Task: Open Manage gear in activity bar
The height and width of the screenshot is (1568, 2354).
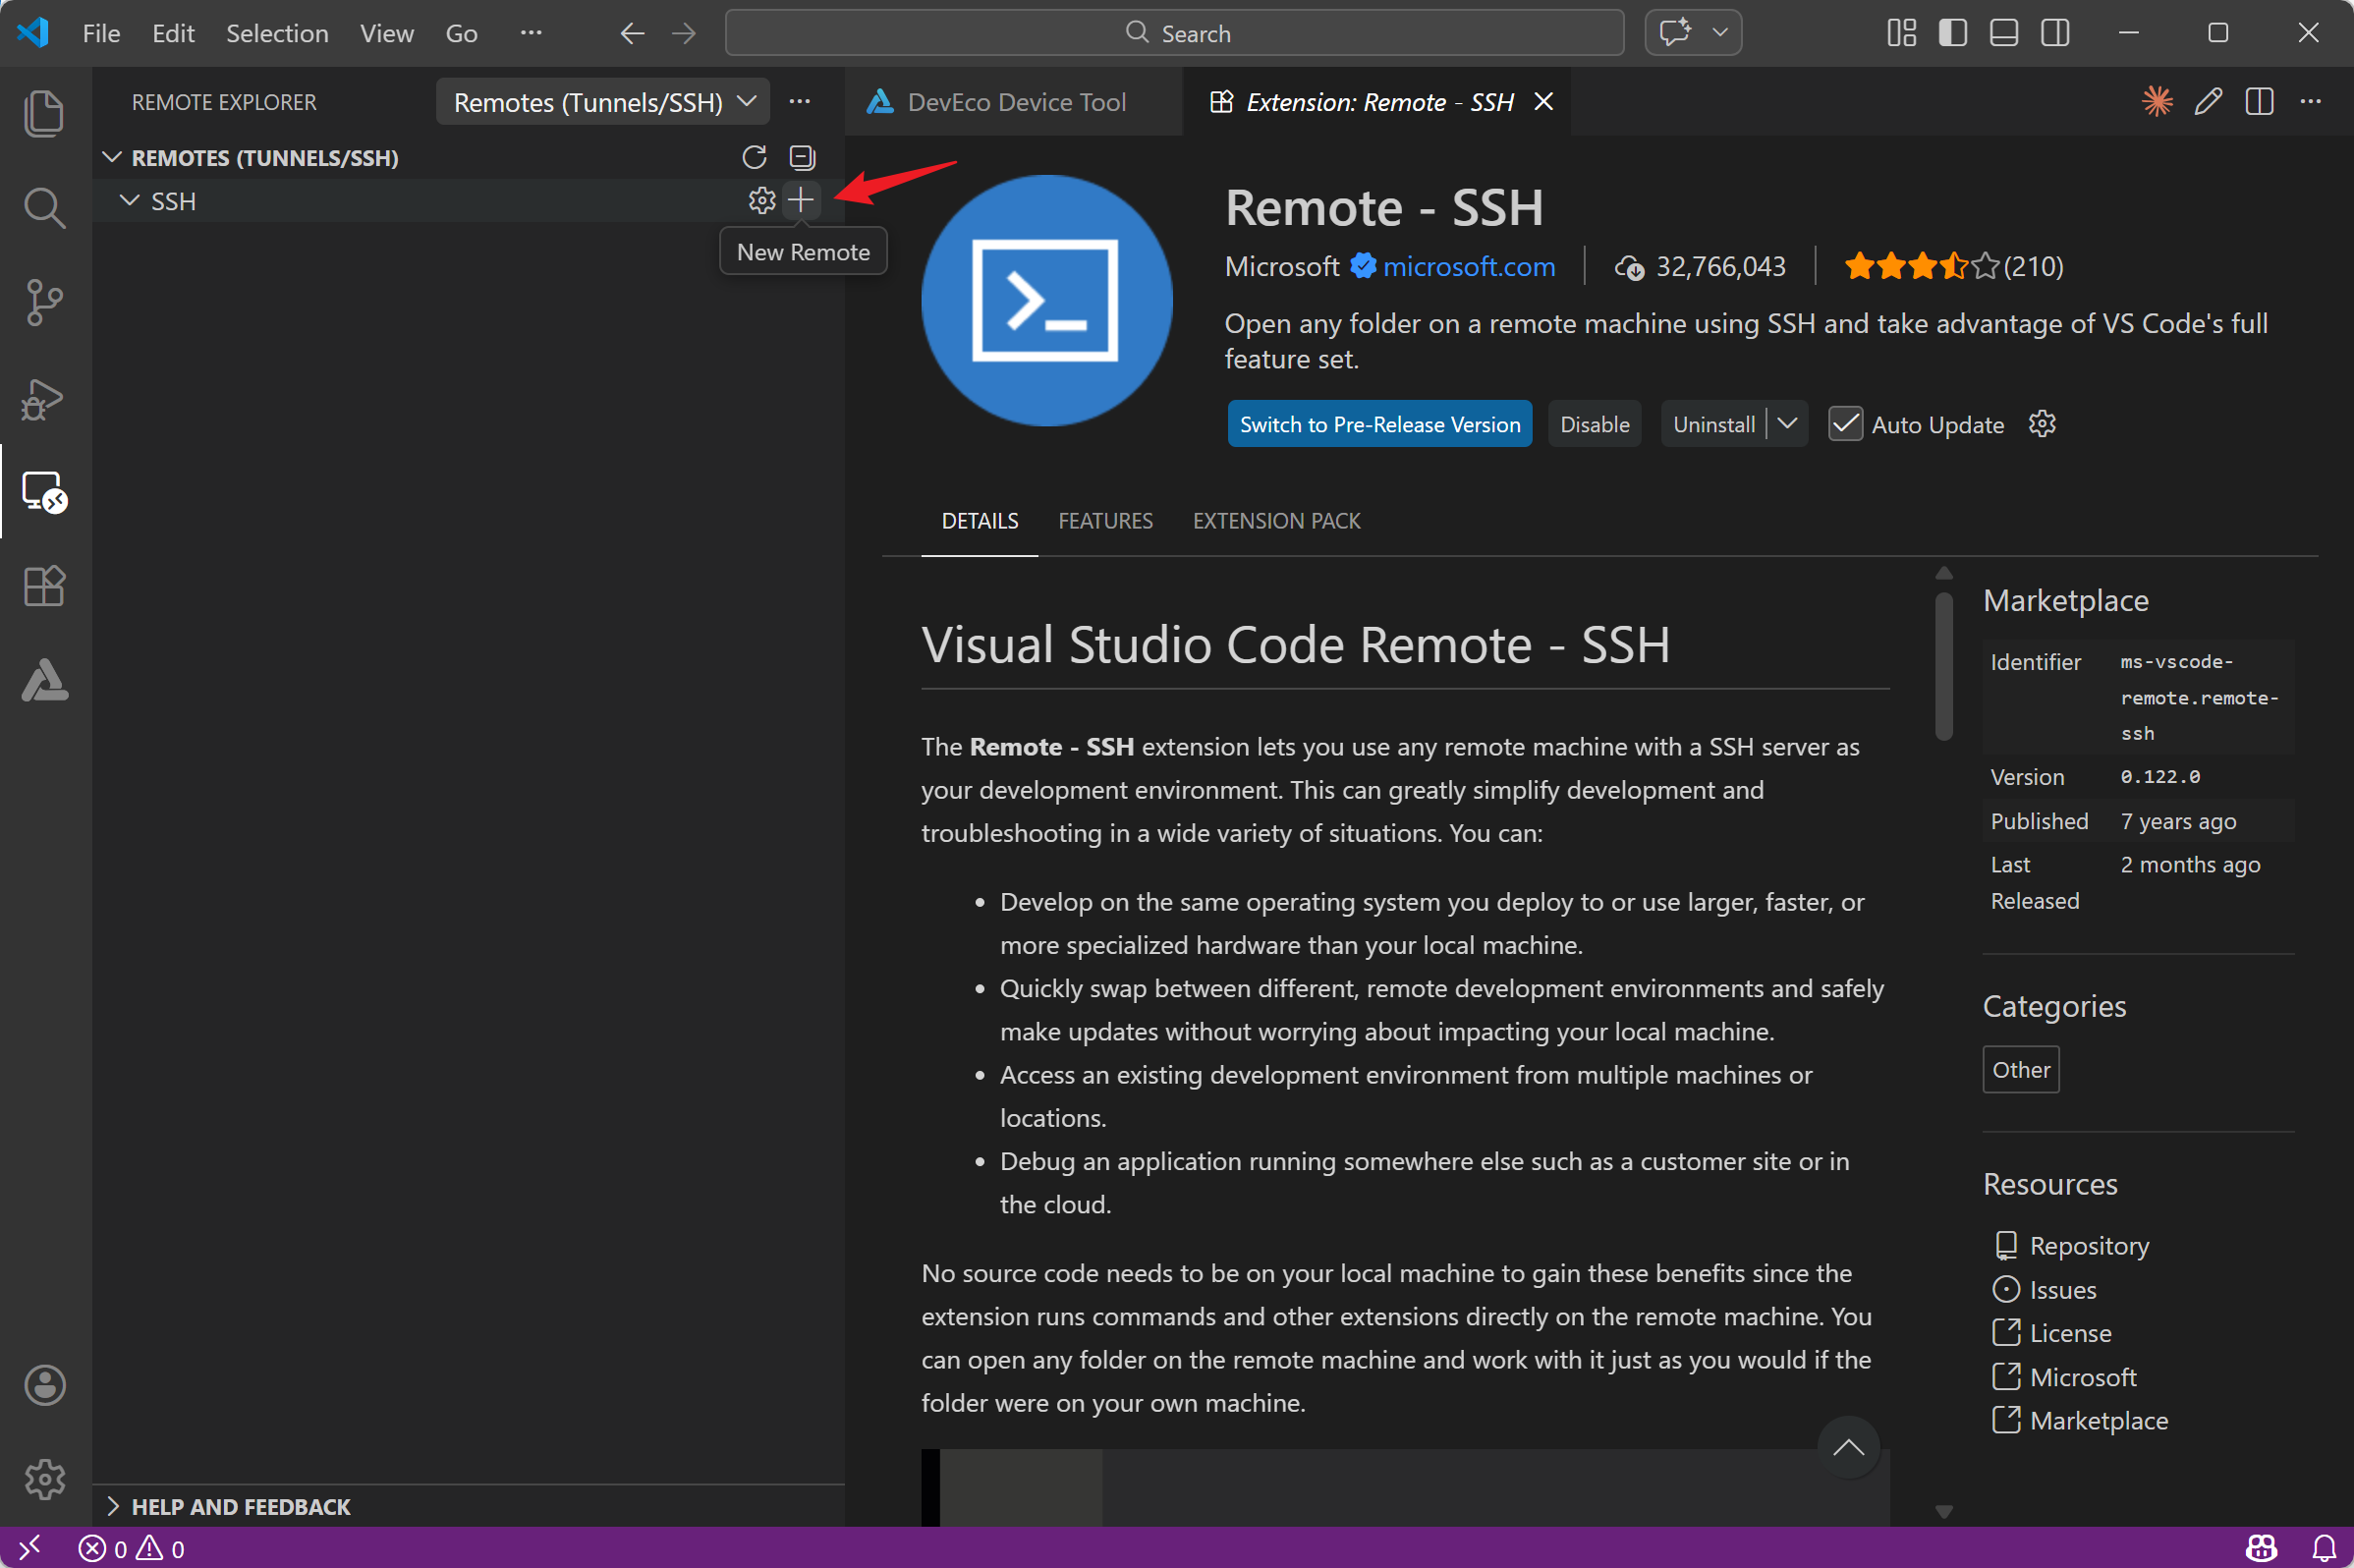Action: (x=44, y=1479)
